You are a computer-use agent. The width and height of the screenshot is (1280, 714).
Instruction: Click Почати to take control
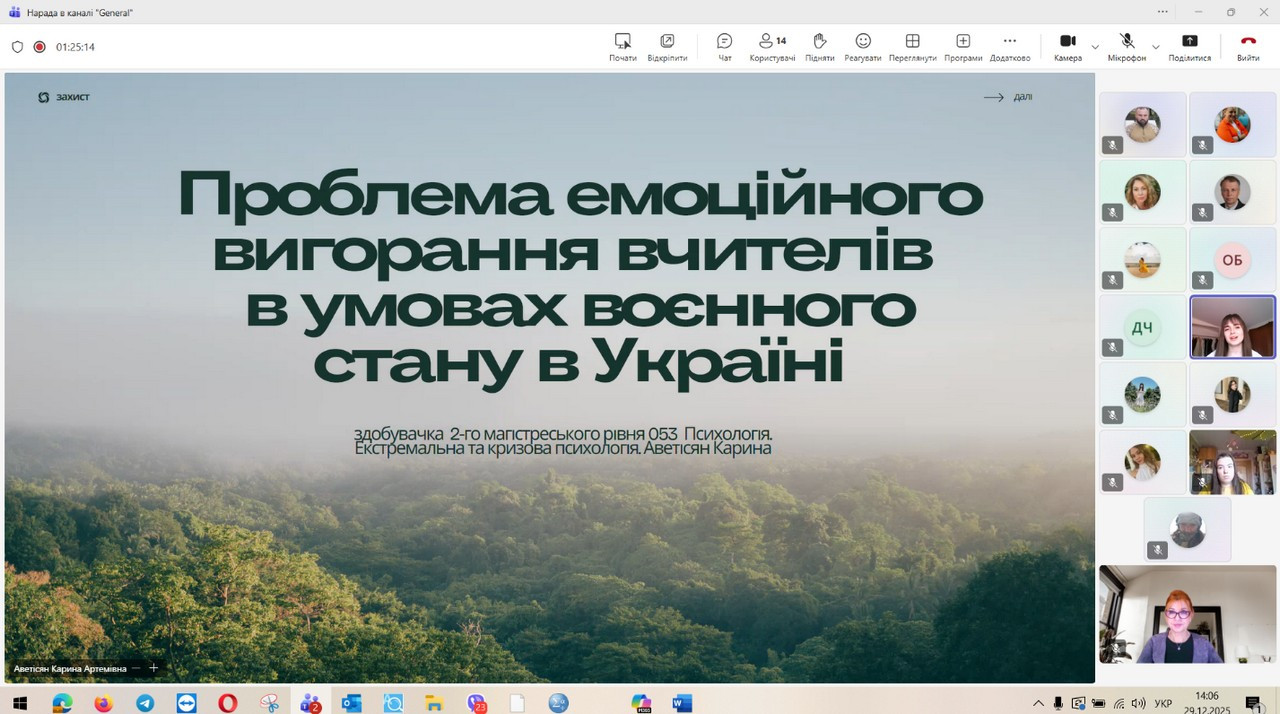pyautogui.click(x=622, y=46)
